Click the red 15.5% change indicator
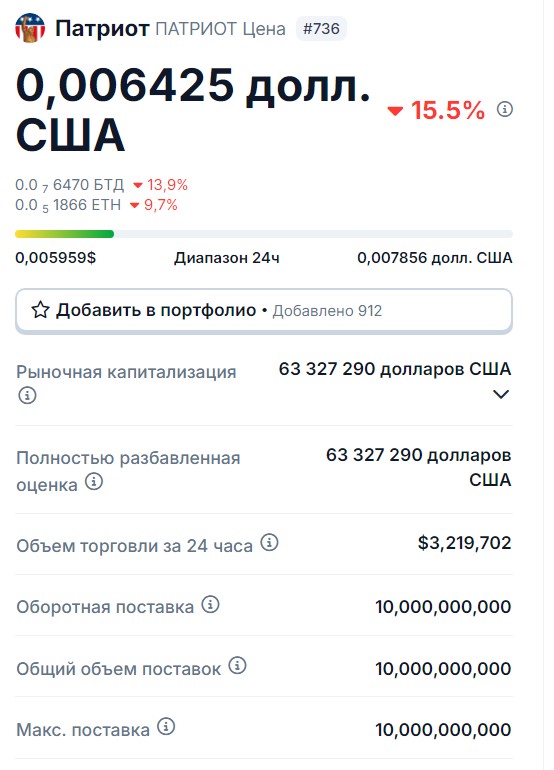 click(x=436, y=110)
